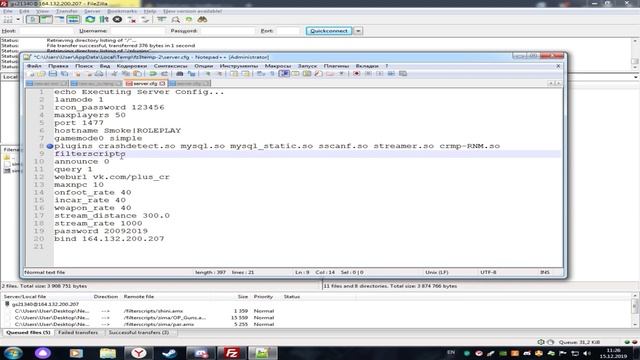Print document from Notepad++ toolbar
Viewport: 640px width, 360px height.
coord(99,74)
